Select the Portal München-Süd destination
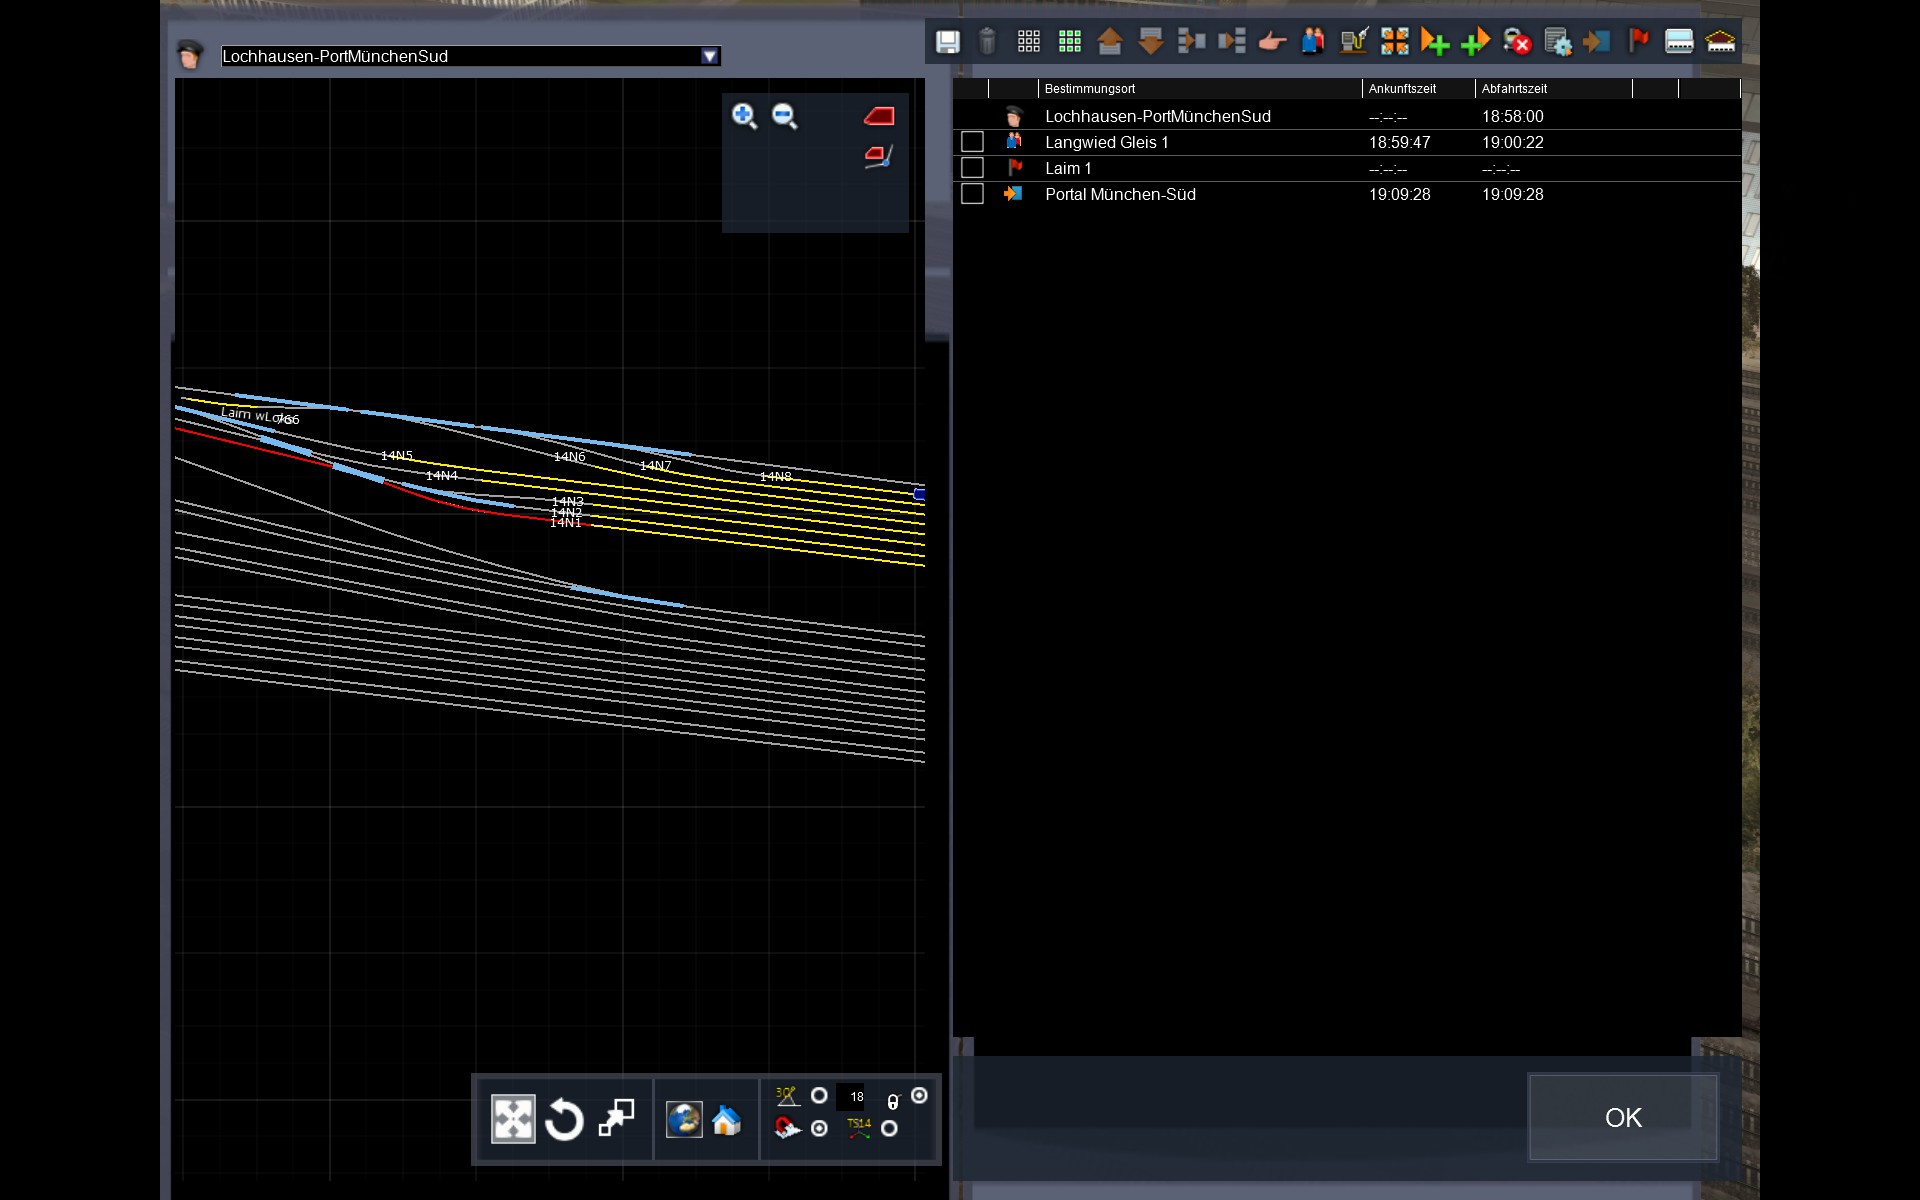 point(1120,194)
